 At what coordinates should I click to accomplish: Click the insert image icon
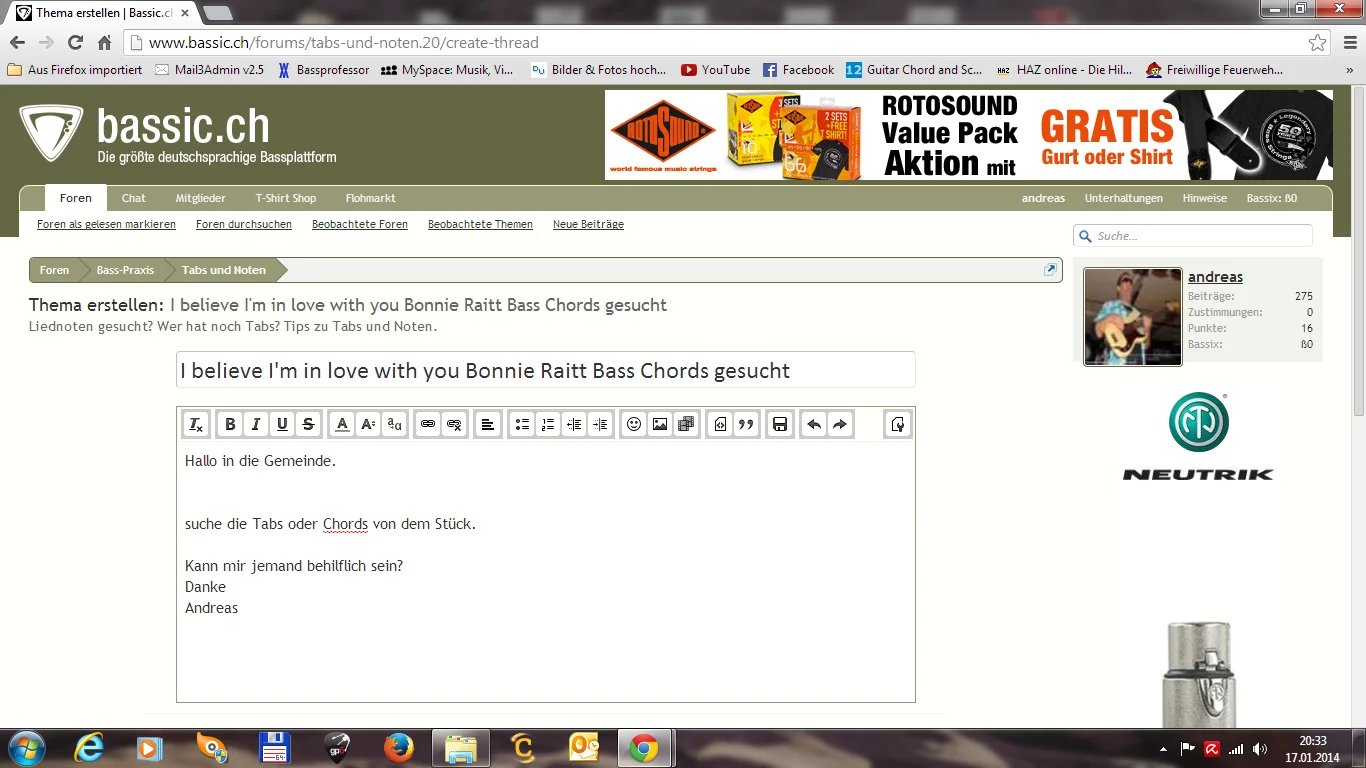point(660,424)
